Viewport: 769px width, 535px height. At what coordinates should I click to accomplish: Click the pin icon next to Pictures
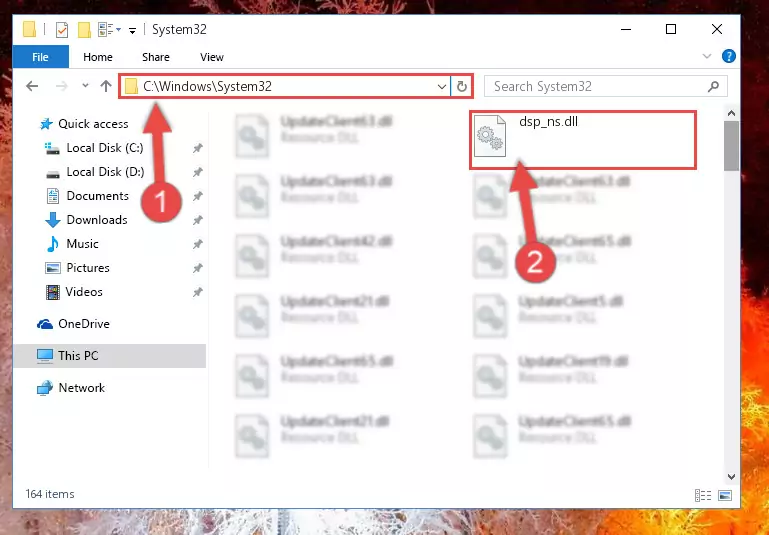pos(198,268)
